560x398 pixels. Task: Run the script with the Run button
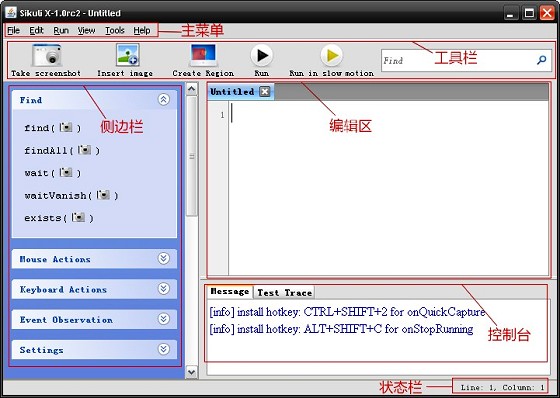point(262,55)
